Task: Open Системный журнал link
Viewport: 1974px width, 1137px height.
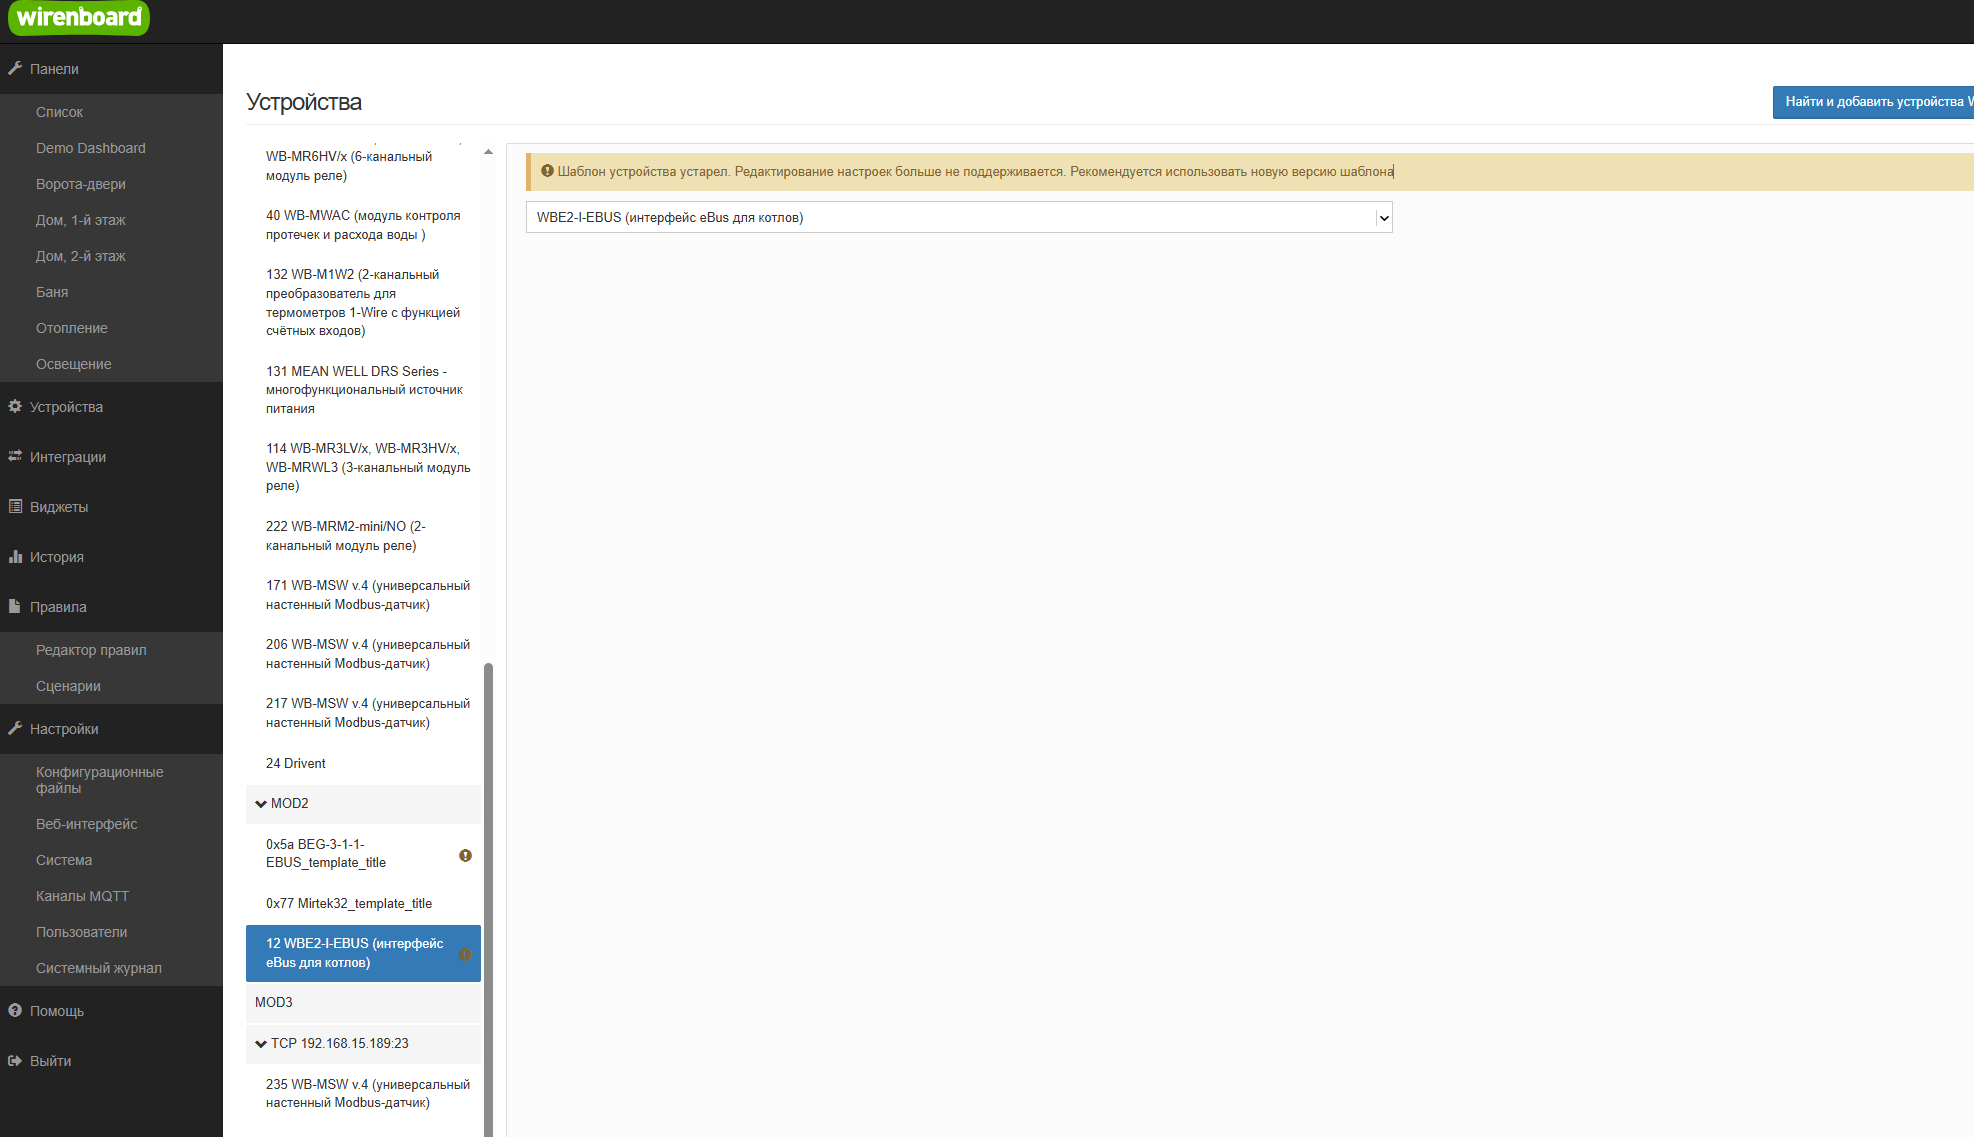Action: click(99, 968)
